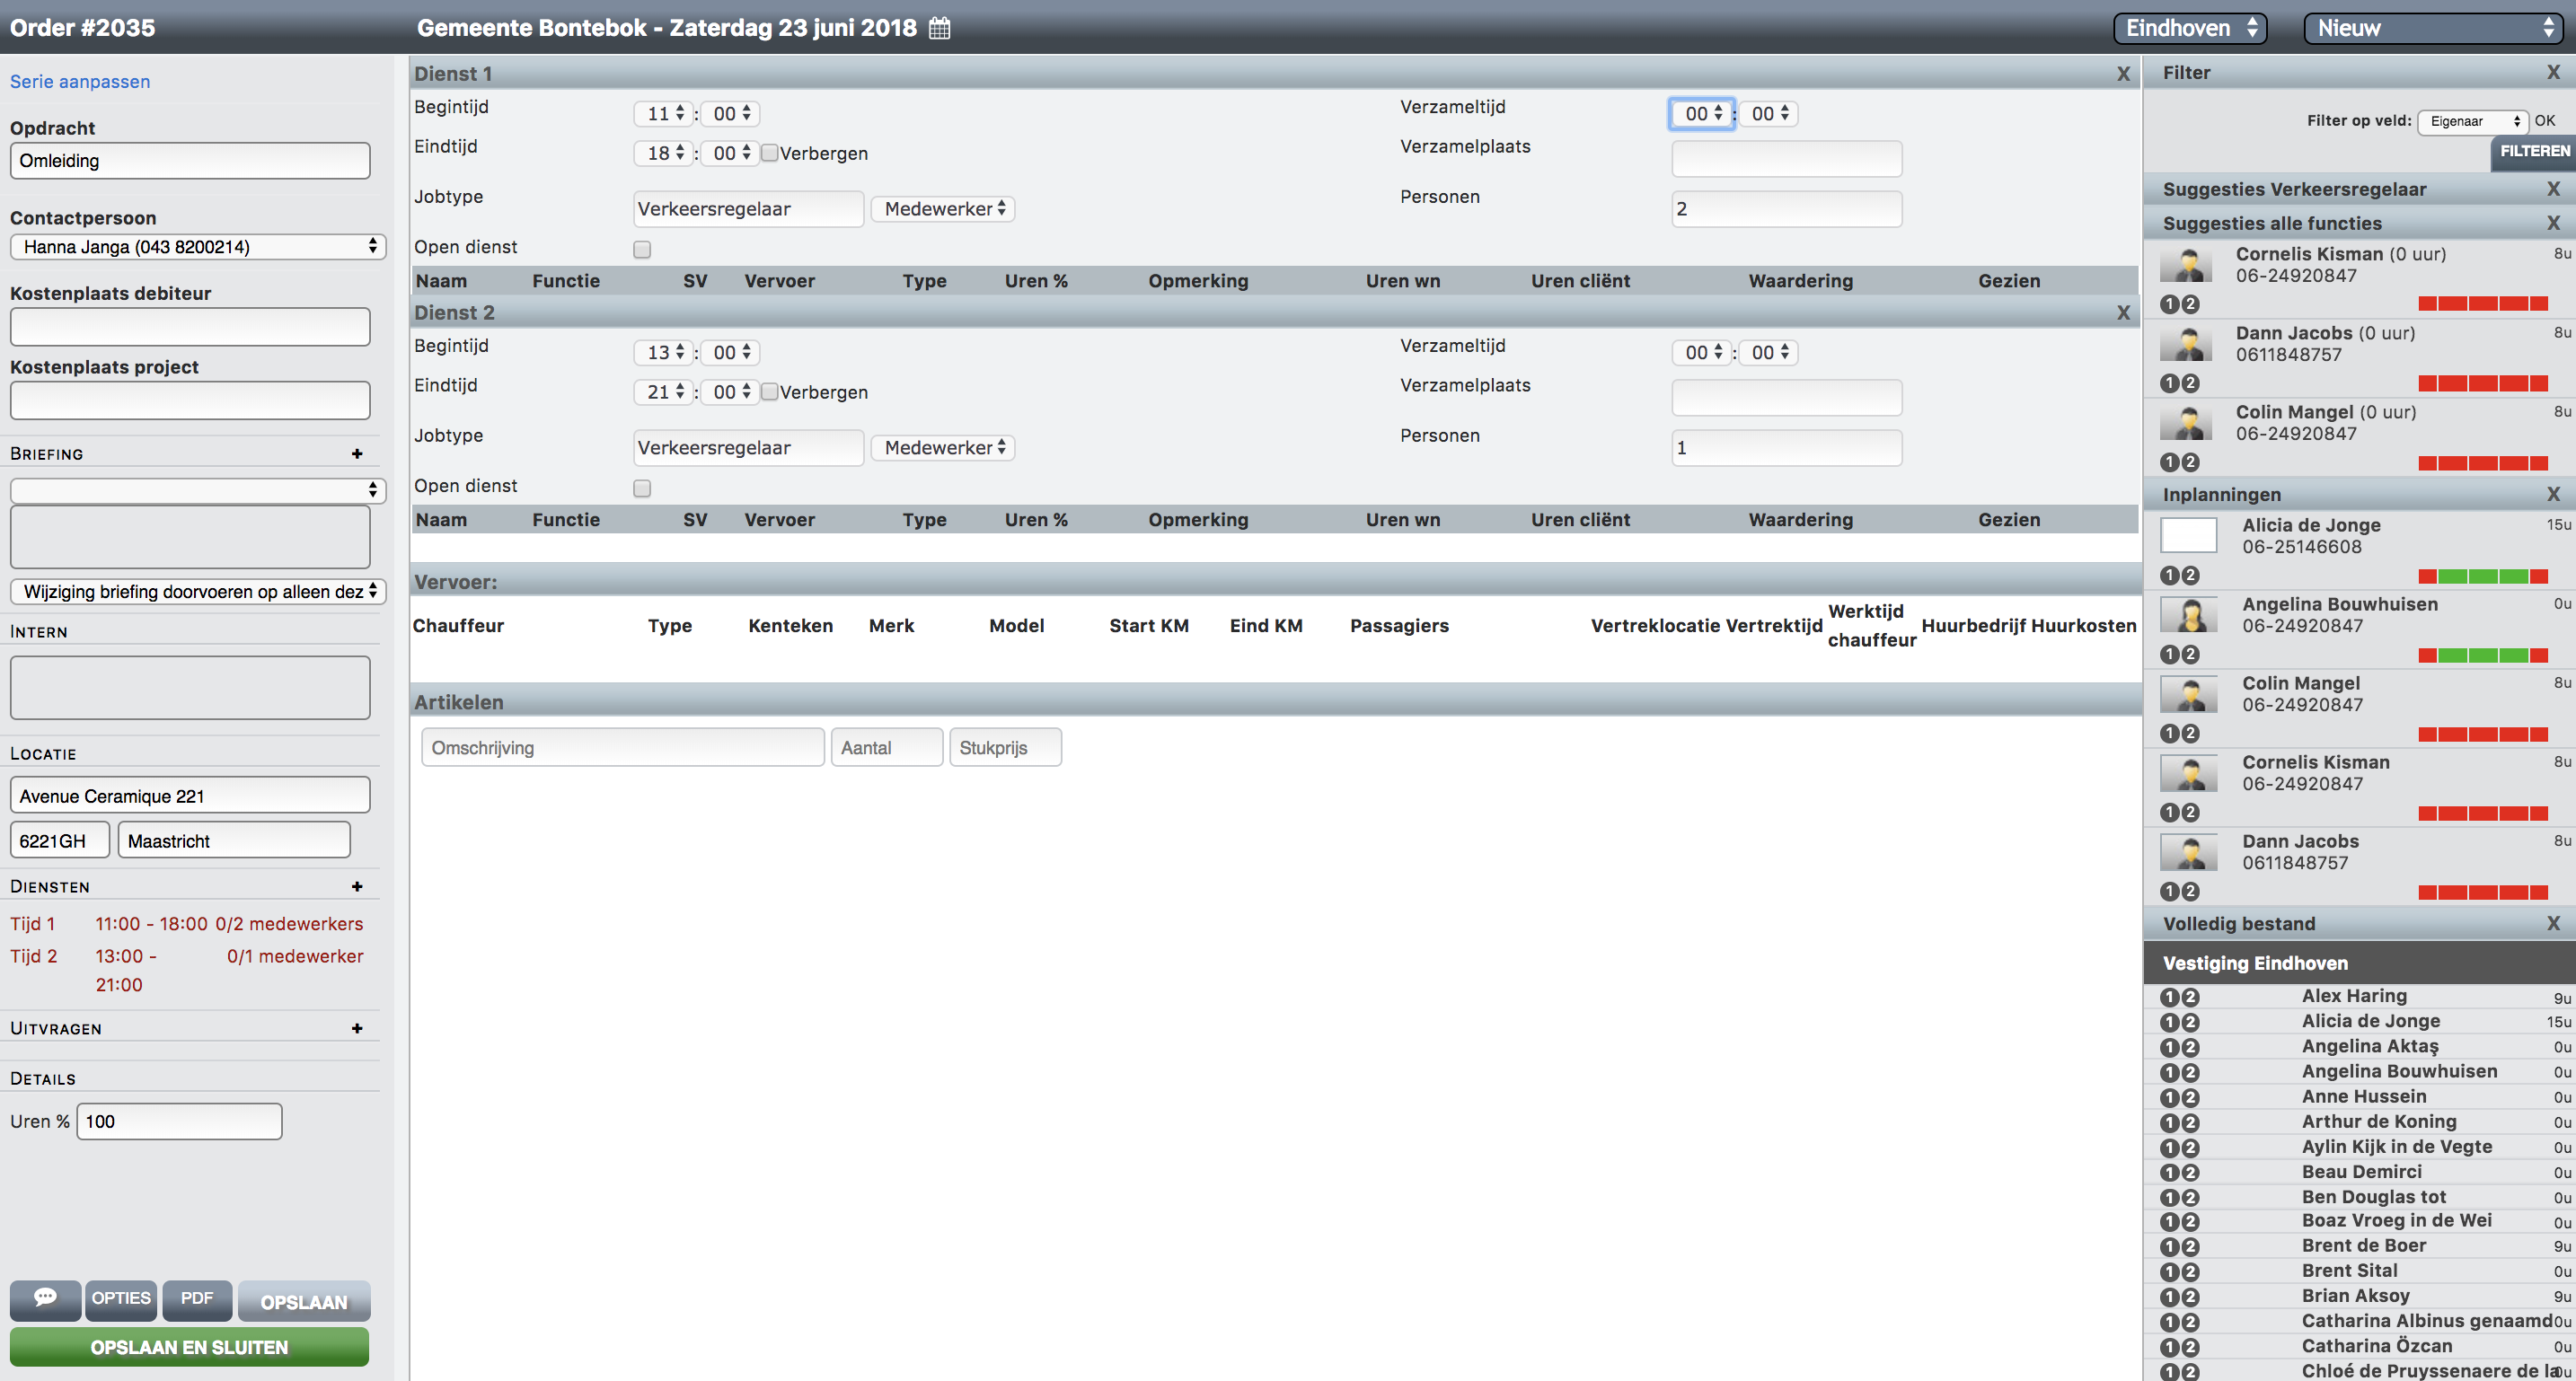Add a new dienst via Diensten plus
This screenshot has height=1381, width=2576.
tap(357, 887)
